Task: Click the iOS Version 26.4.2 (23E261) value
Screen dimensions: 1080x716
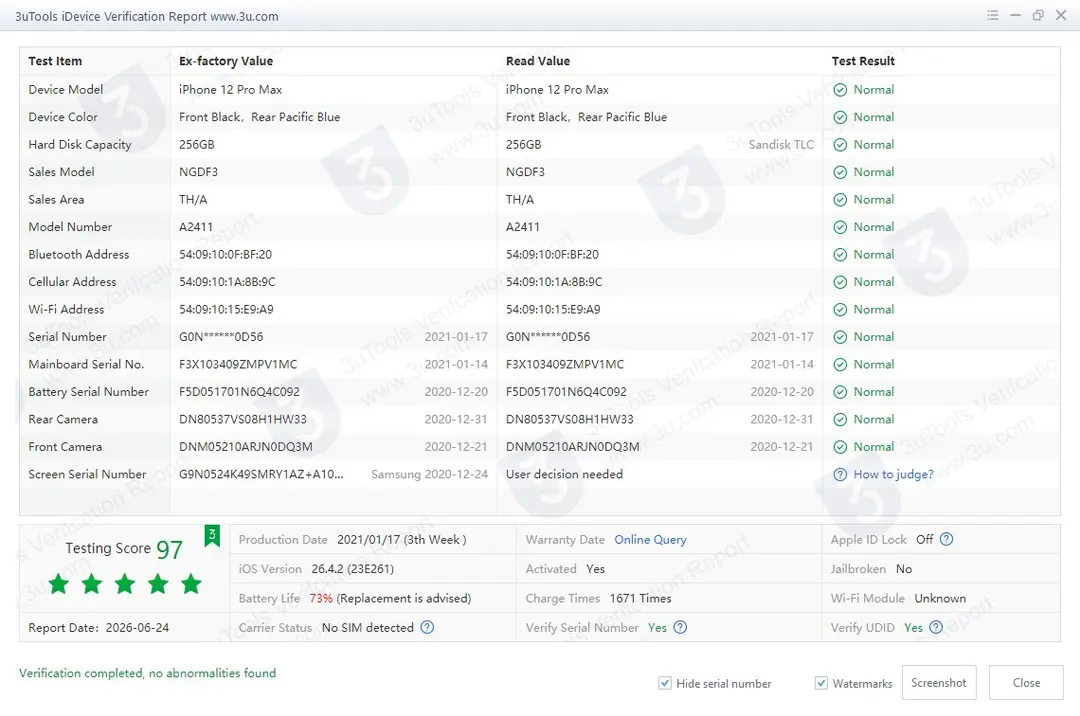Action: pyautogui.click(x=353, y=569)
